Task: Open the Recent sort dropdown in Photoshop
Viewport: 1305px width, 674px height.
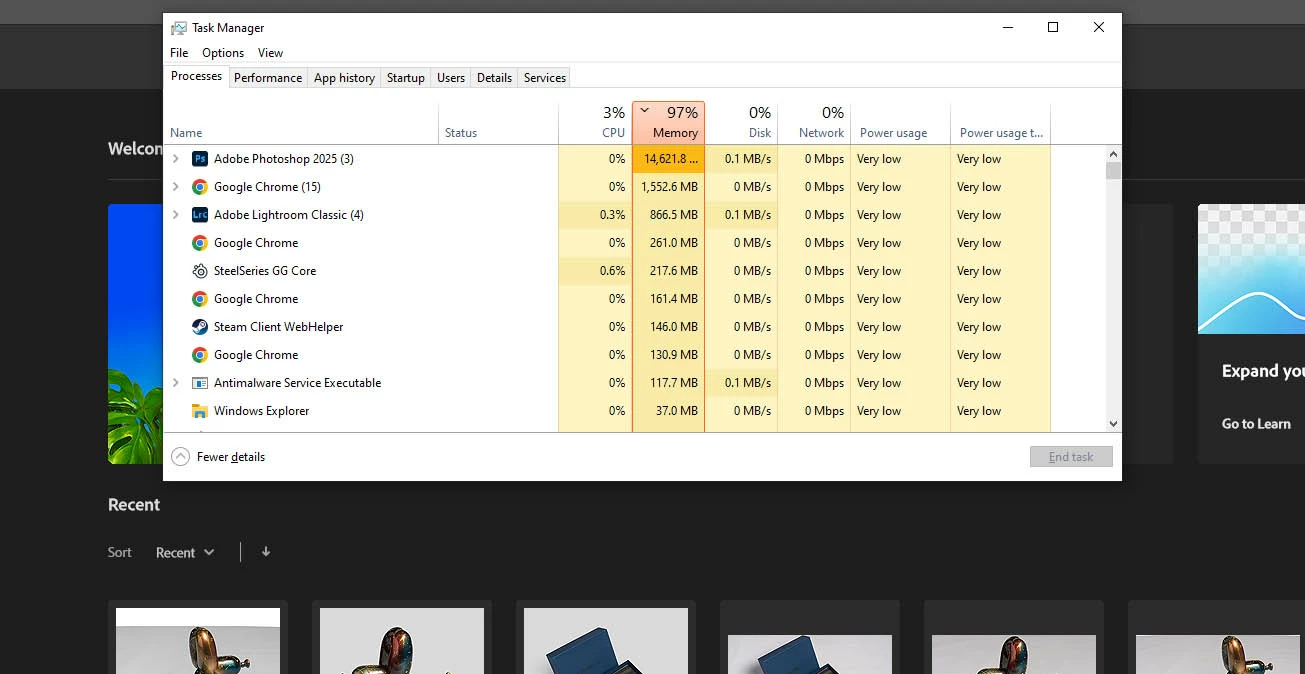Action: pos(185,552)
